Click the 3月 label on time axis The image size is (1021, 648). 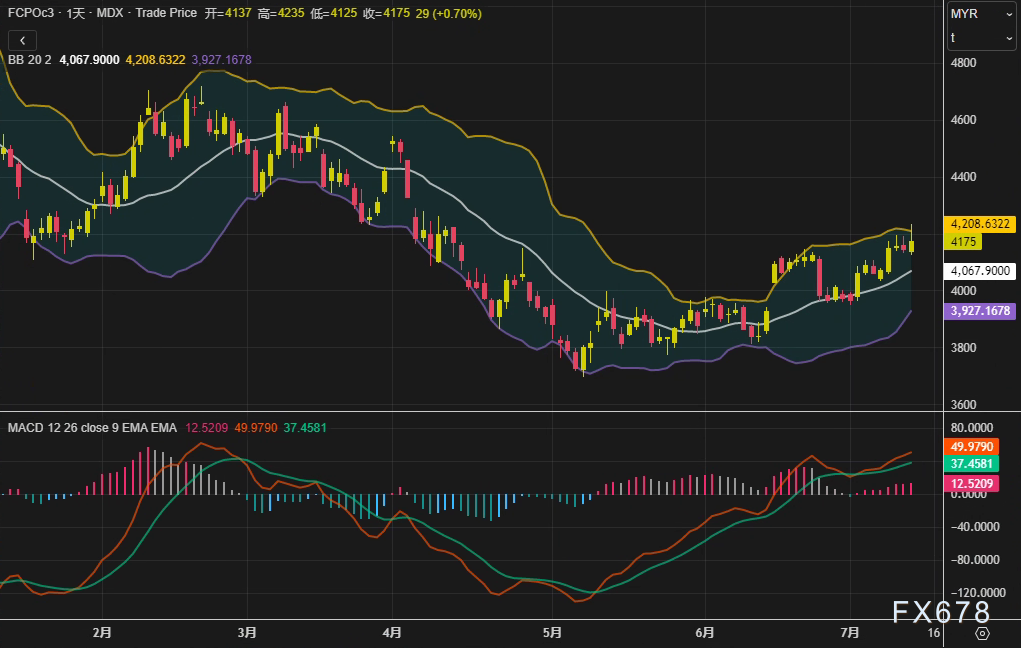click(x=248, y=633)
